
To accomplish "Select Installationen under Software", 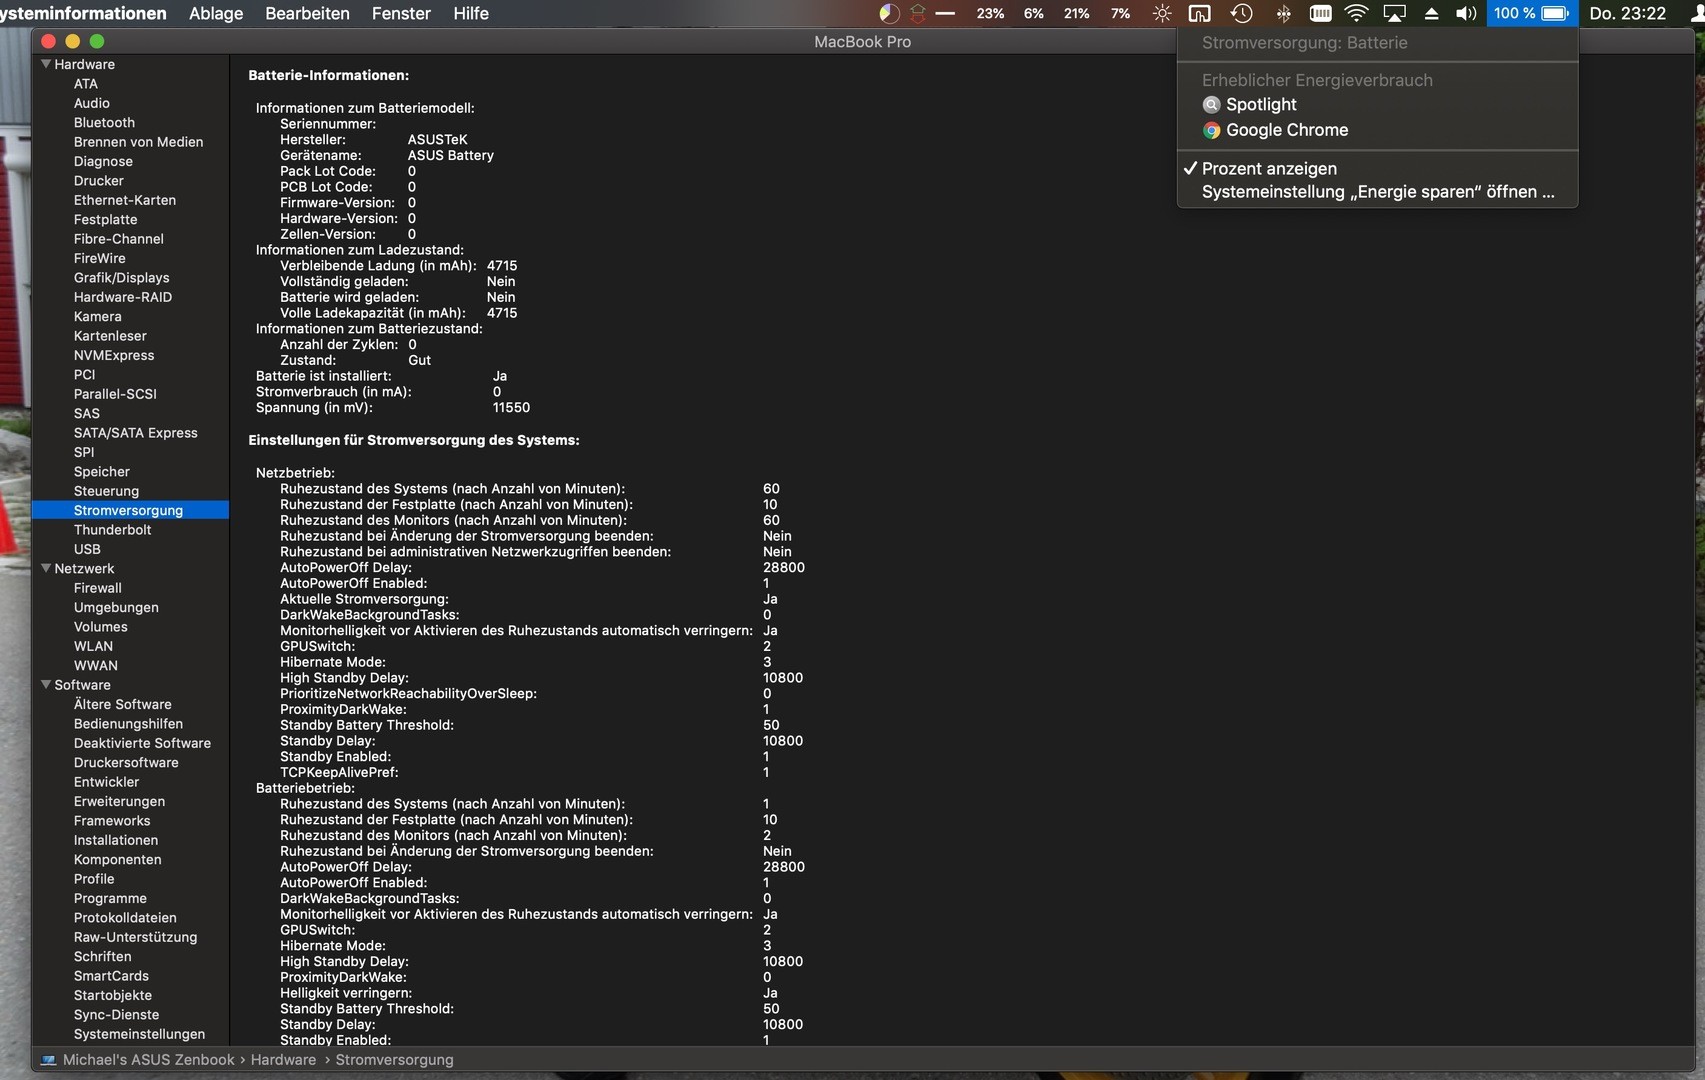I will 116,841.
